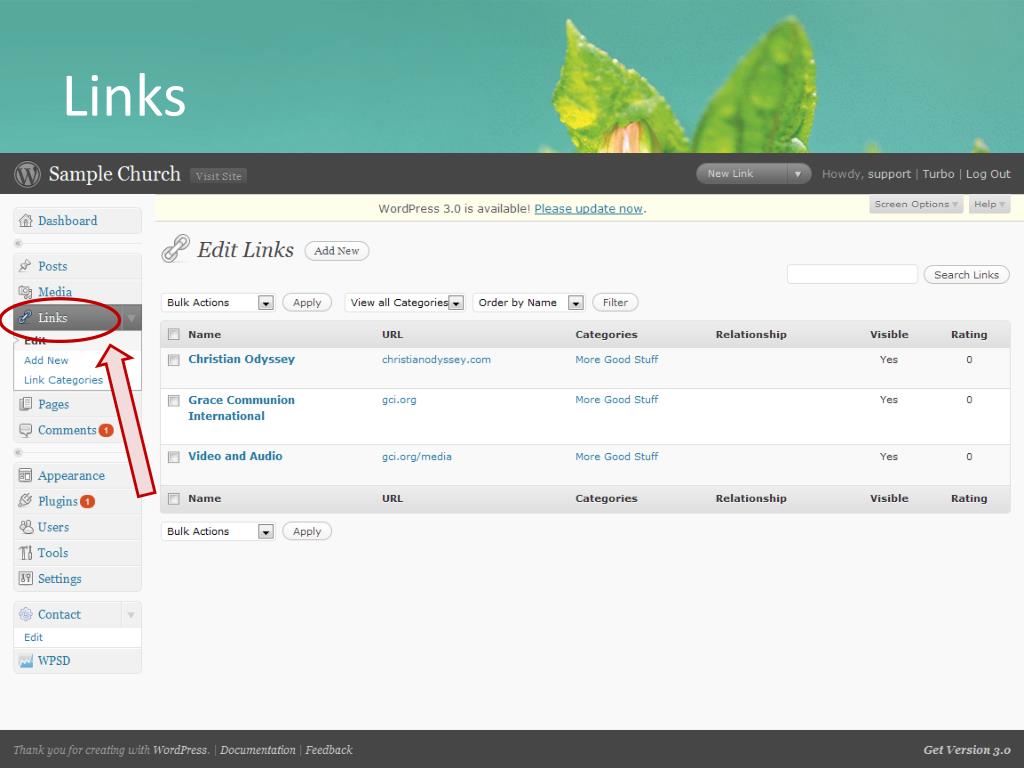
Task: Expand the Screen Options panel
Action: click(x=916, y=204)
